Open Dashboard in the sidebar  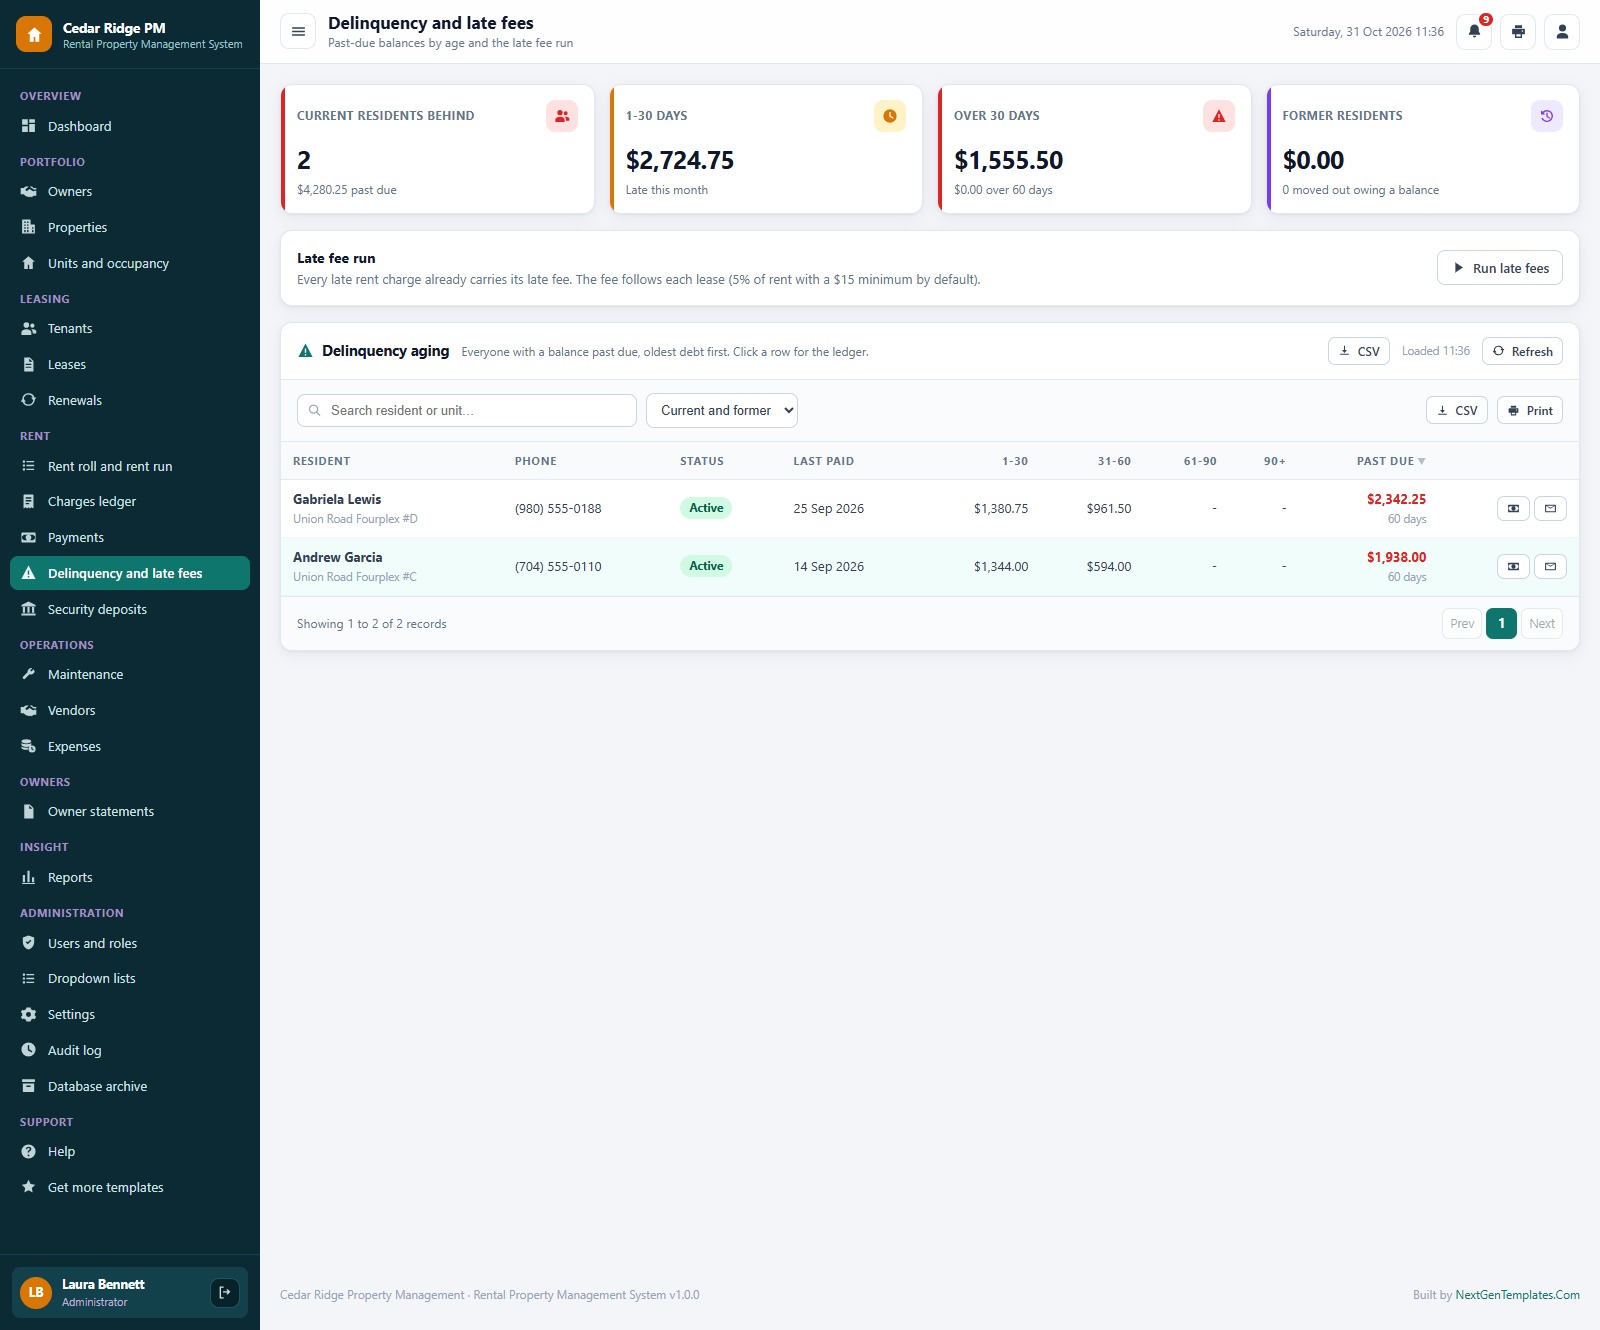coord(130,126)
